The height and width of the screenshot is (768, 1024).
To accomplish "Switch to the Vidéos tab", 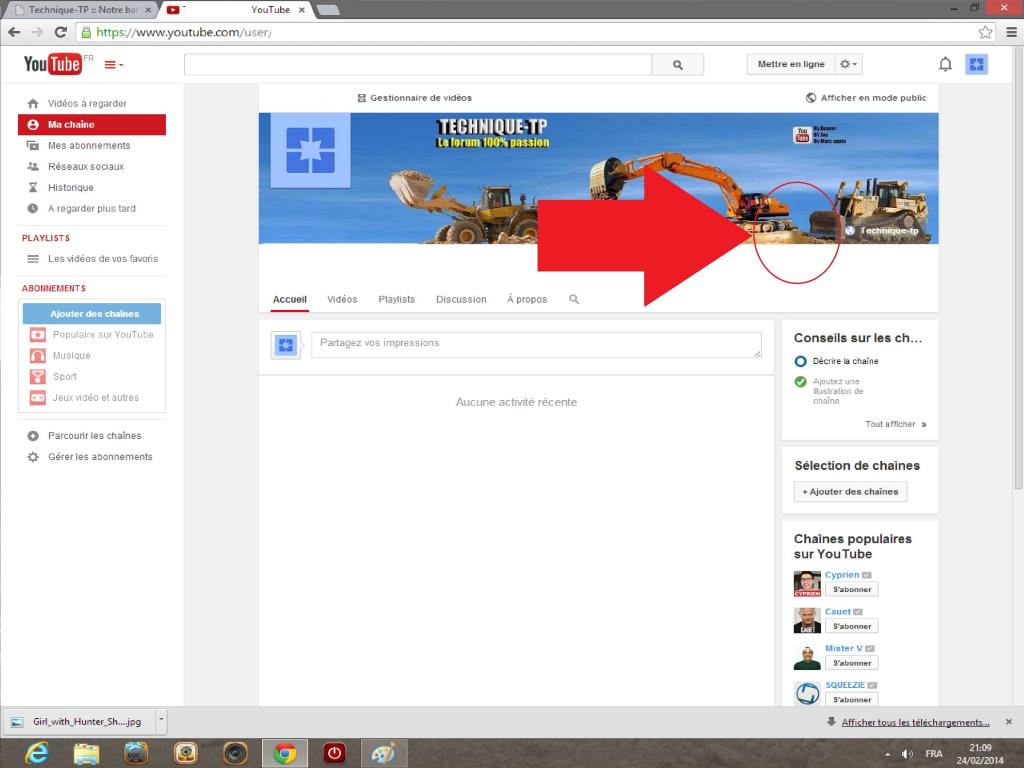I will click(342, 299).
